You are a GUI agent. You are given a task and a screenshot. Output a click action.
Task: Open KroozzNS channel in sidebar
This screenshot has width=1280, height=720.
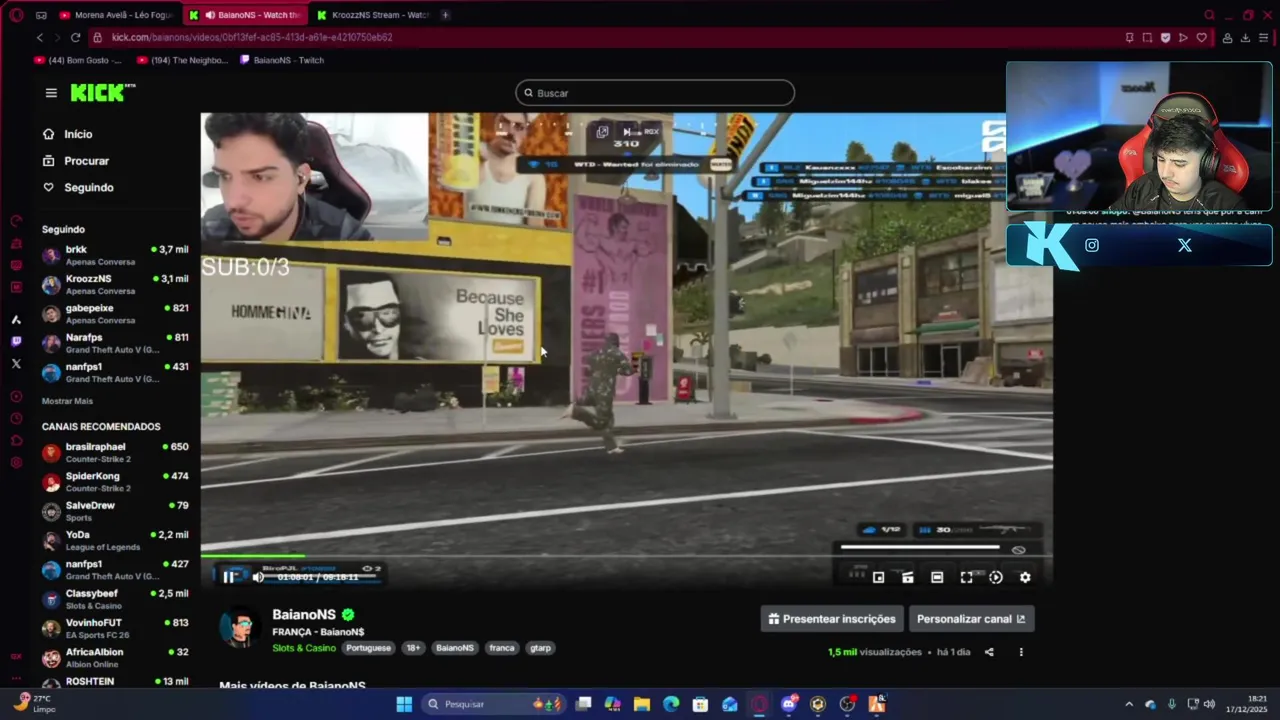(115, 284)
